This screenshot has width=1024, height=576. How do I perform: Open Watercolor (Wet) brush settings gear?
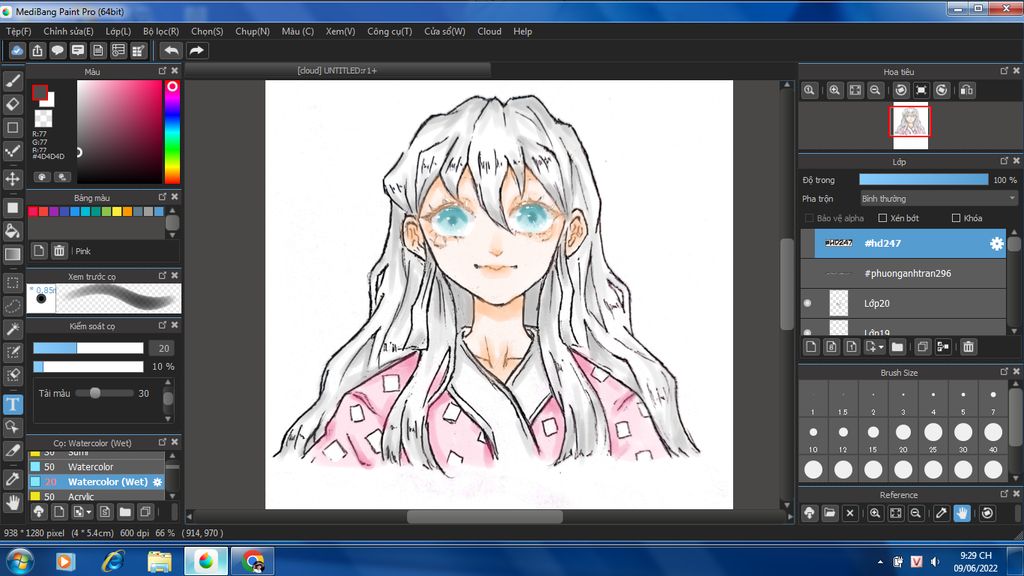[x=157, y=482]
